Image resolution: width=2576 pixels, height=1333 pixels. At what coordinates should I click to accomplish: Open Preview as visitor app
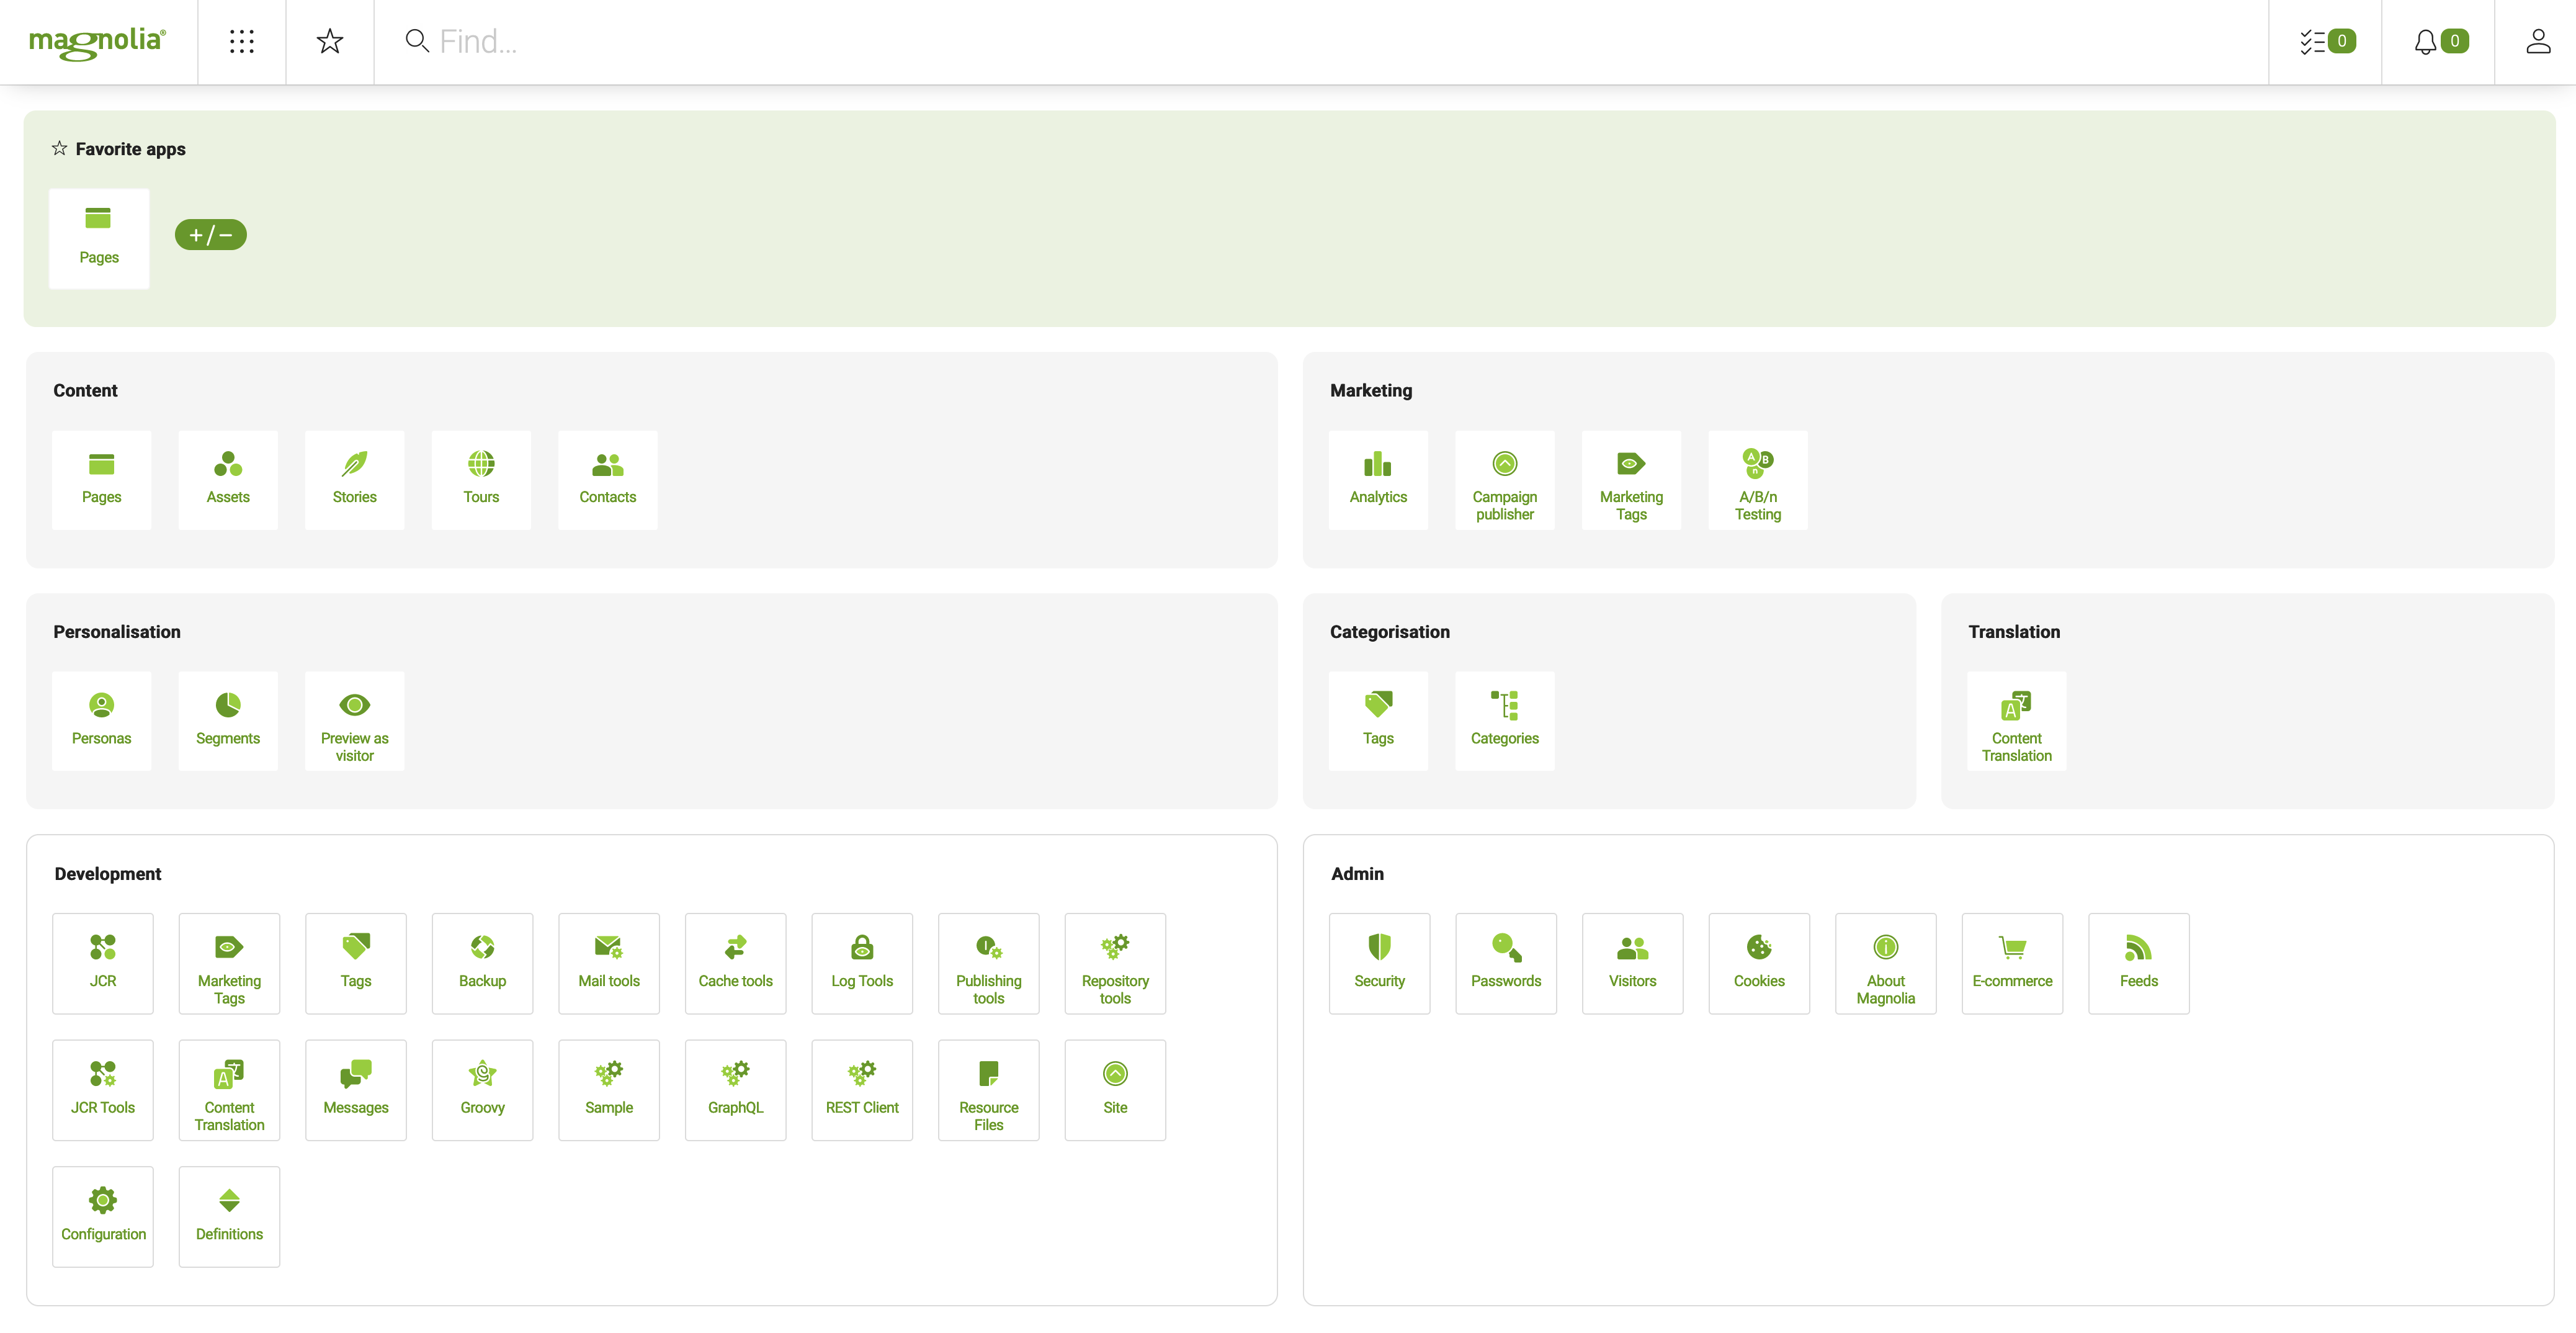click(355, 721)
